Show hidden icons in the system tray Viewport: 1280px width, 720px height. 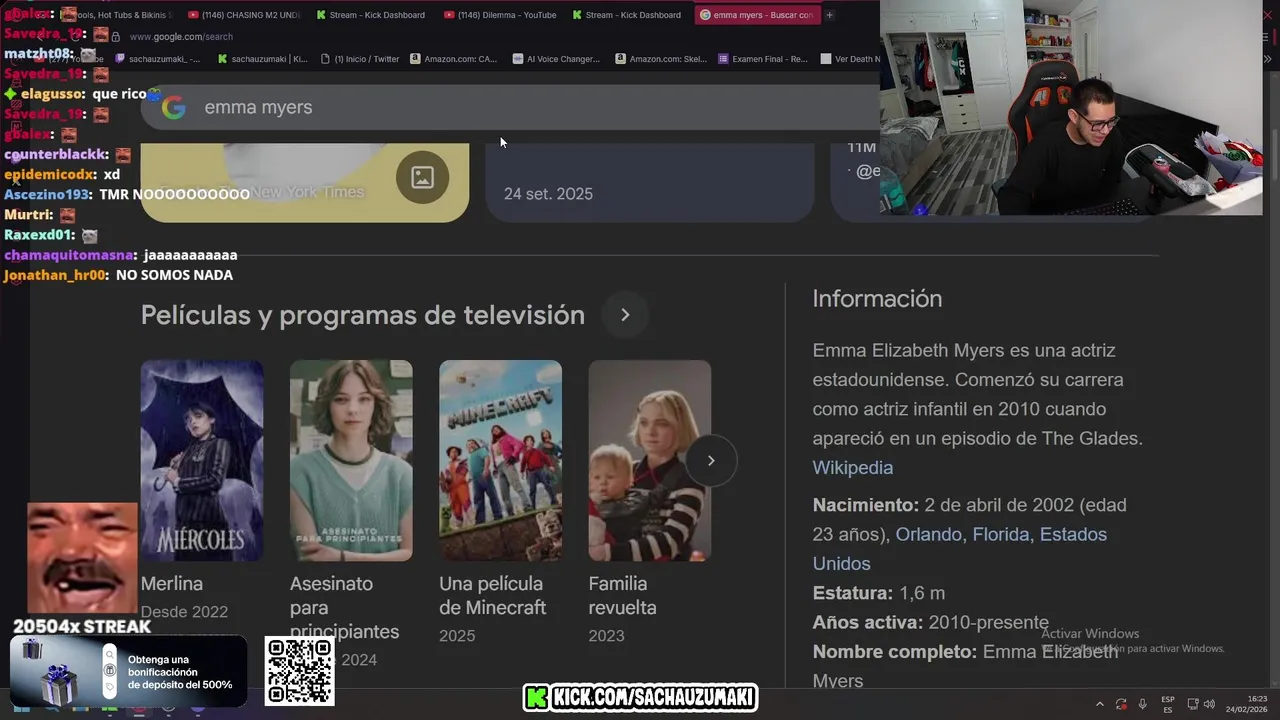1100,704
